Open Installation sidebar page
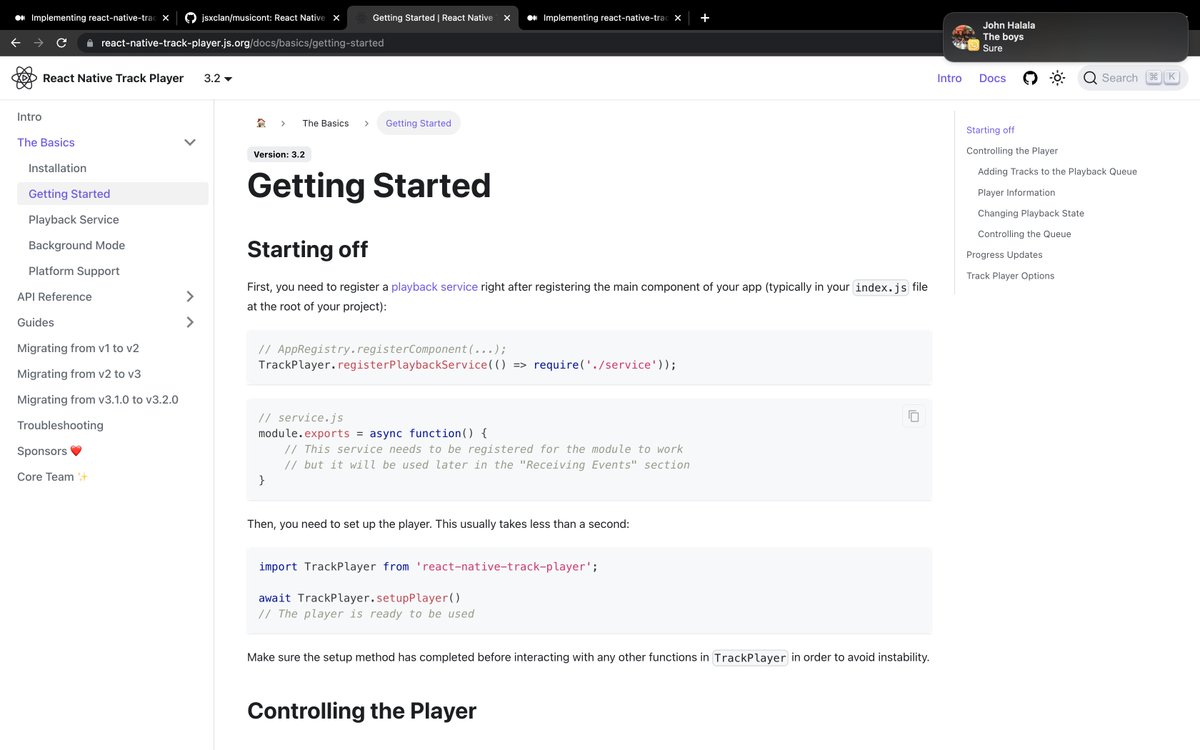1200x750 pixels. tap(57, 168)
